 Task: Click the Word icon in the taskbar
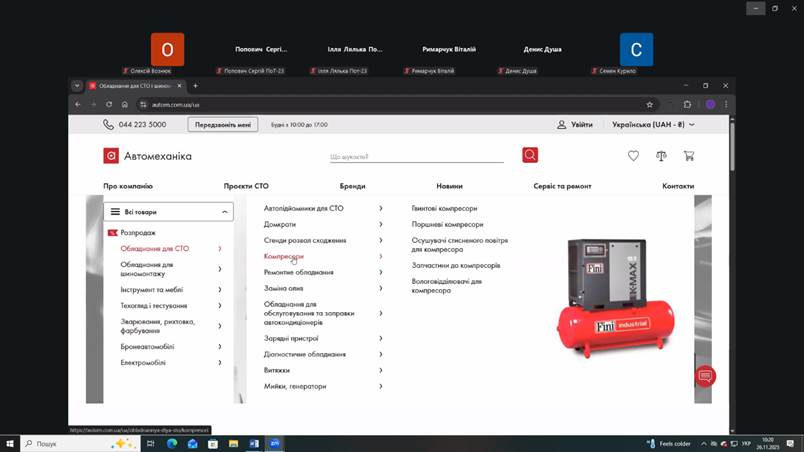pos(254,443)
